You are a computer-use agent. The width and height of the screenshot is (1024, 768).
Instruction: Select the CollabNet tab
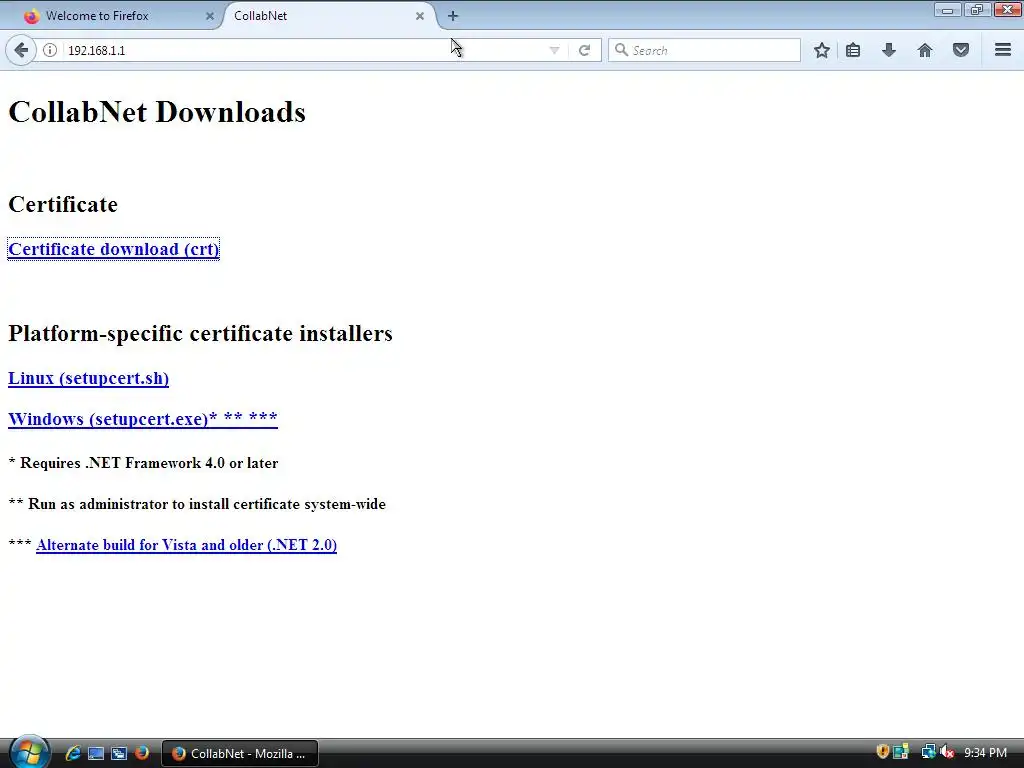click(x=327, y=16)
